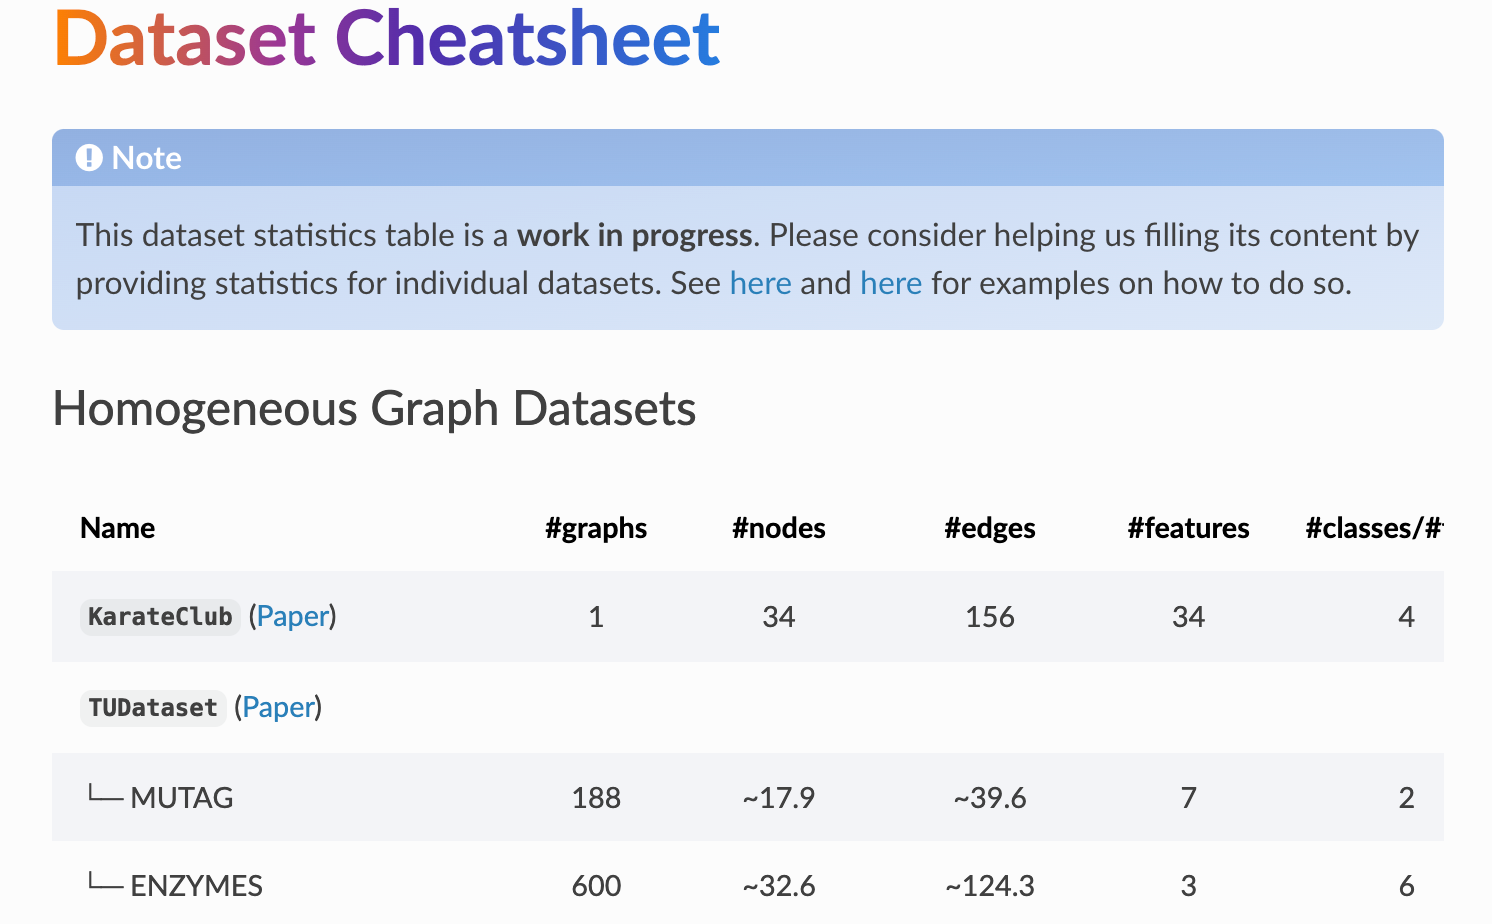
Task: Open the second 'here' example link
Action: [x=891, y=284]
